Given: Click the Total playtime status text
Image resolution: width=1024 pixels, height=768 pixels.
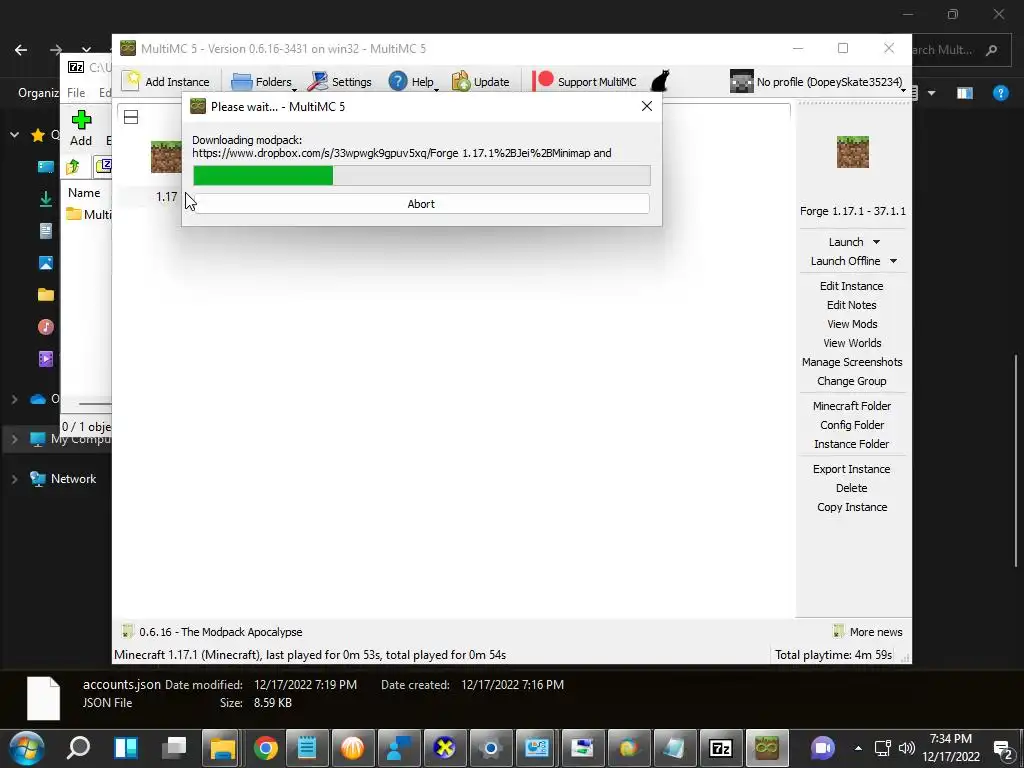Looking at the screenshot, I should coord(833,654).
